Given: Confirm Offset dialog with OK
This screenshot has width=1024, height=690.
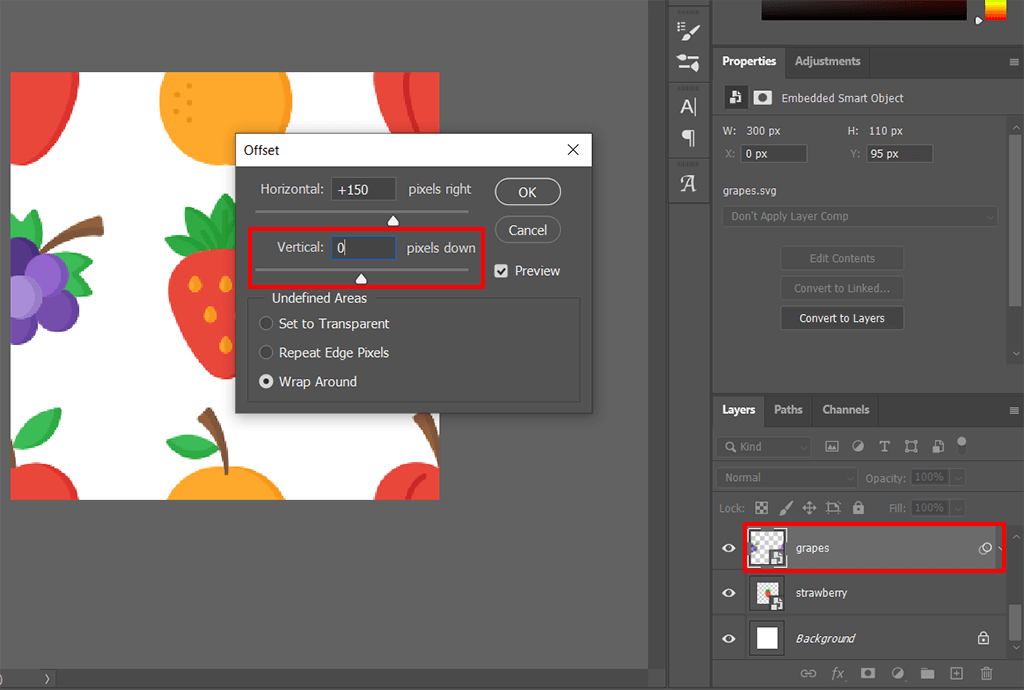Looking at the screenshot, I should pos(528,192).
